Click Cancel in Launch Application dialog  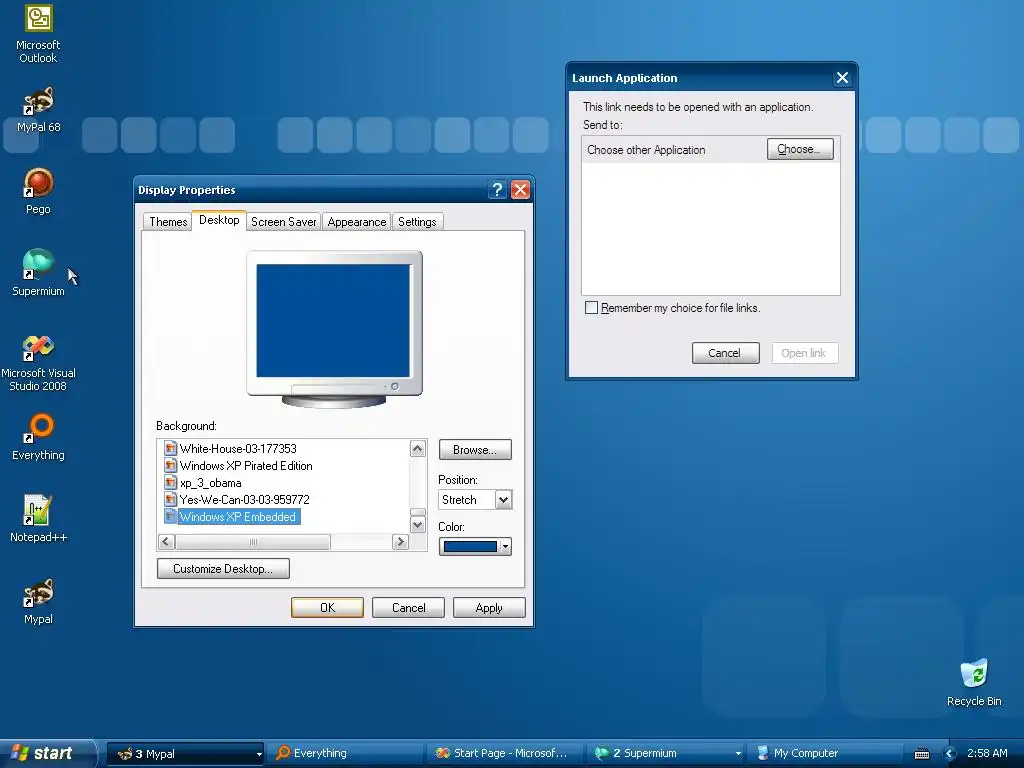[726, 353]
